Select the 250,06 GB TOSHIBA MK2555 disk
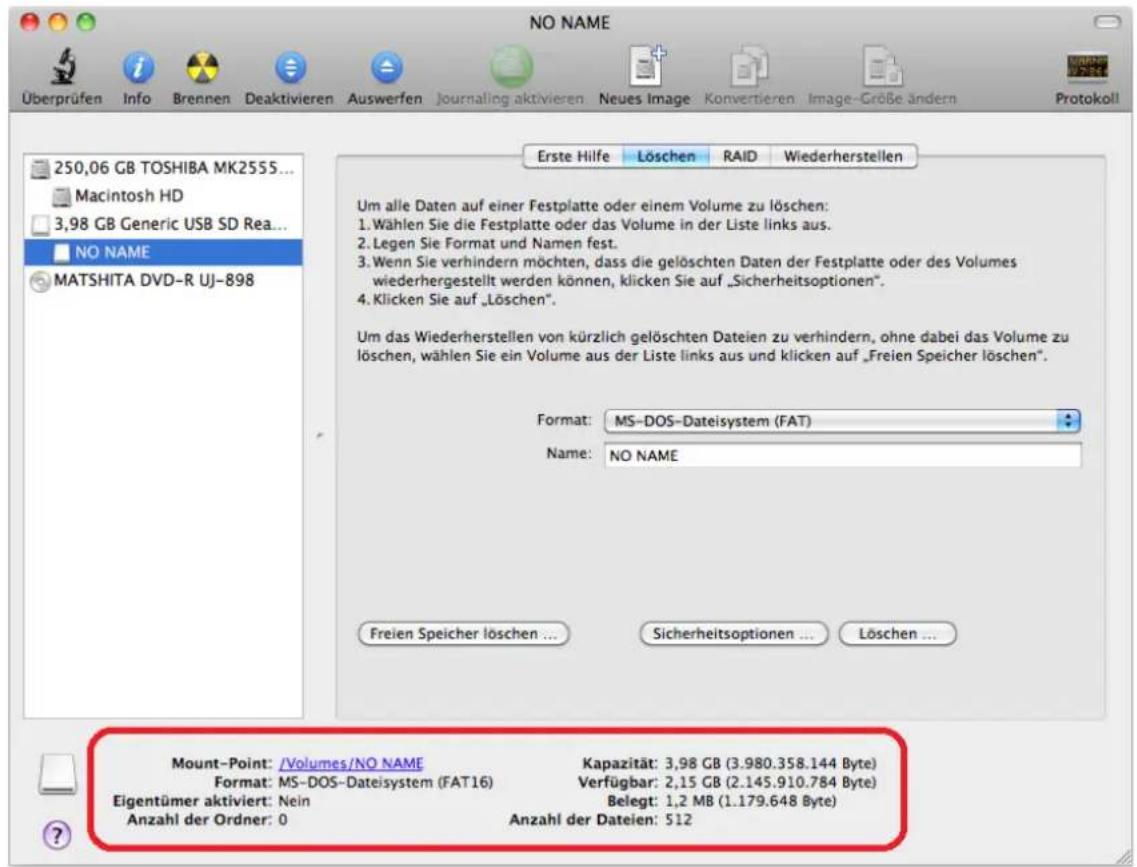Screen dimensions: 1137x867 click(163, 168)
